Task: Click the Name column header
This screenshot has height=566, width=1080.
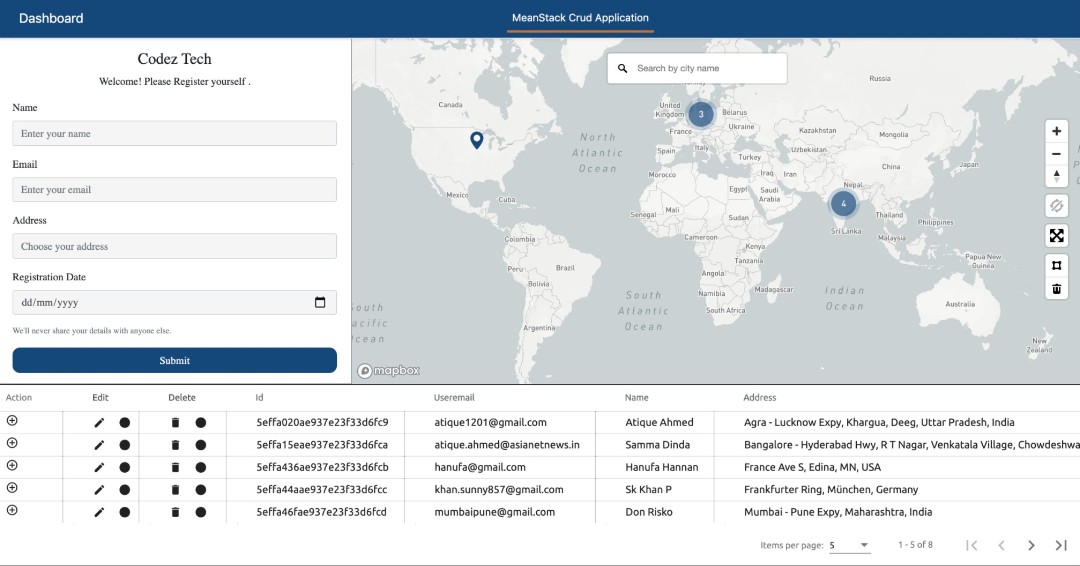Action: (x=636, y=397)
